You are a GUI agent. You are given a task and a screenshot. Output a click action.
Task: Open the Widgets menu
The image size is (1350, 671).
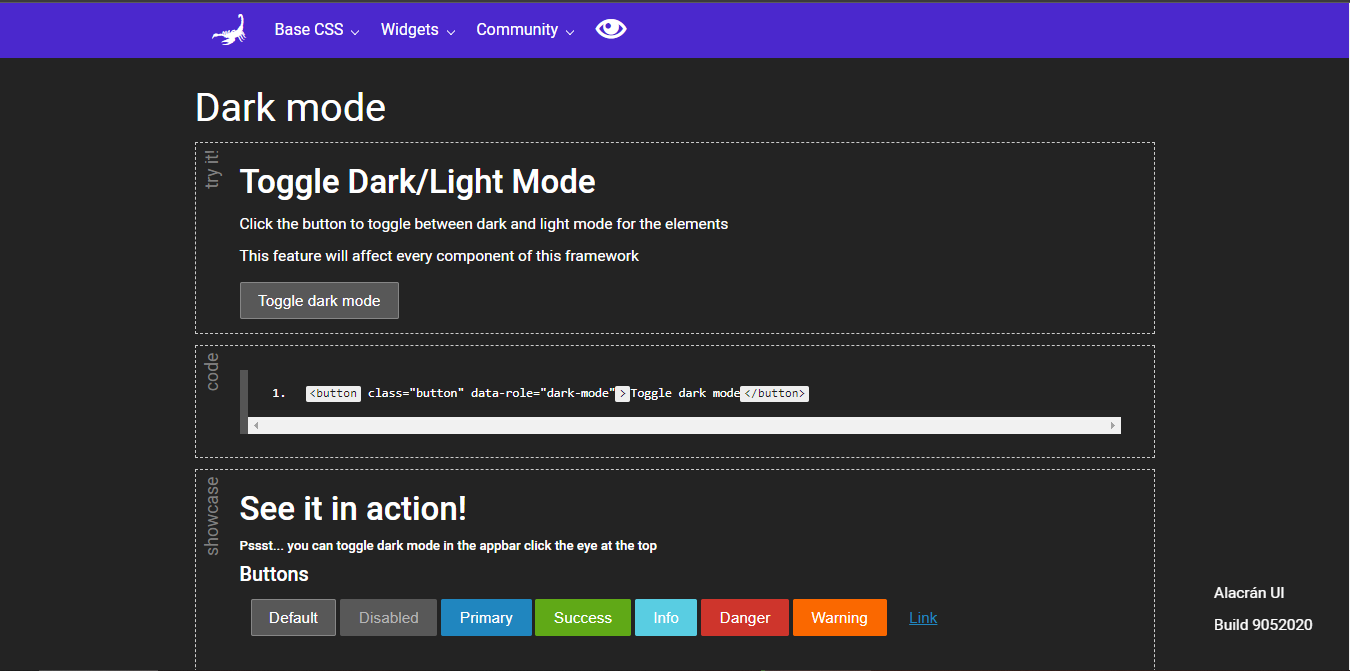pos(418,30)
